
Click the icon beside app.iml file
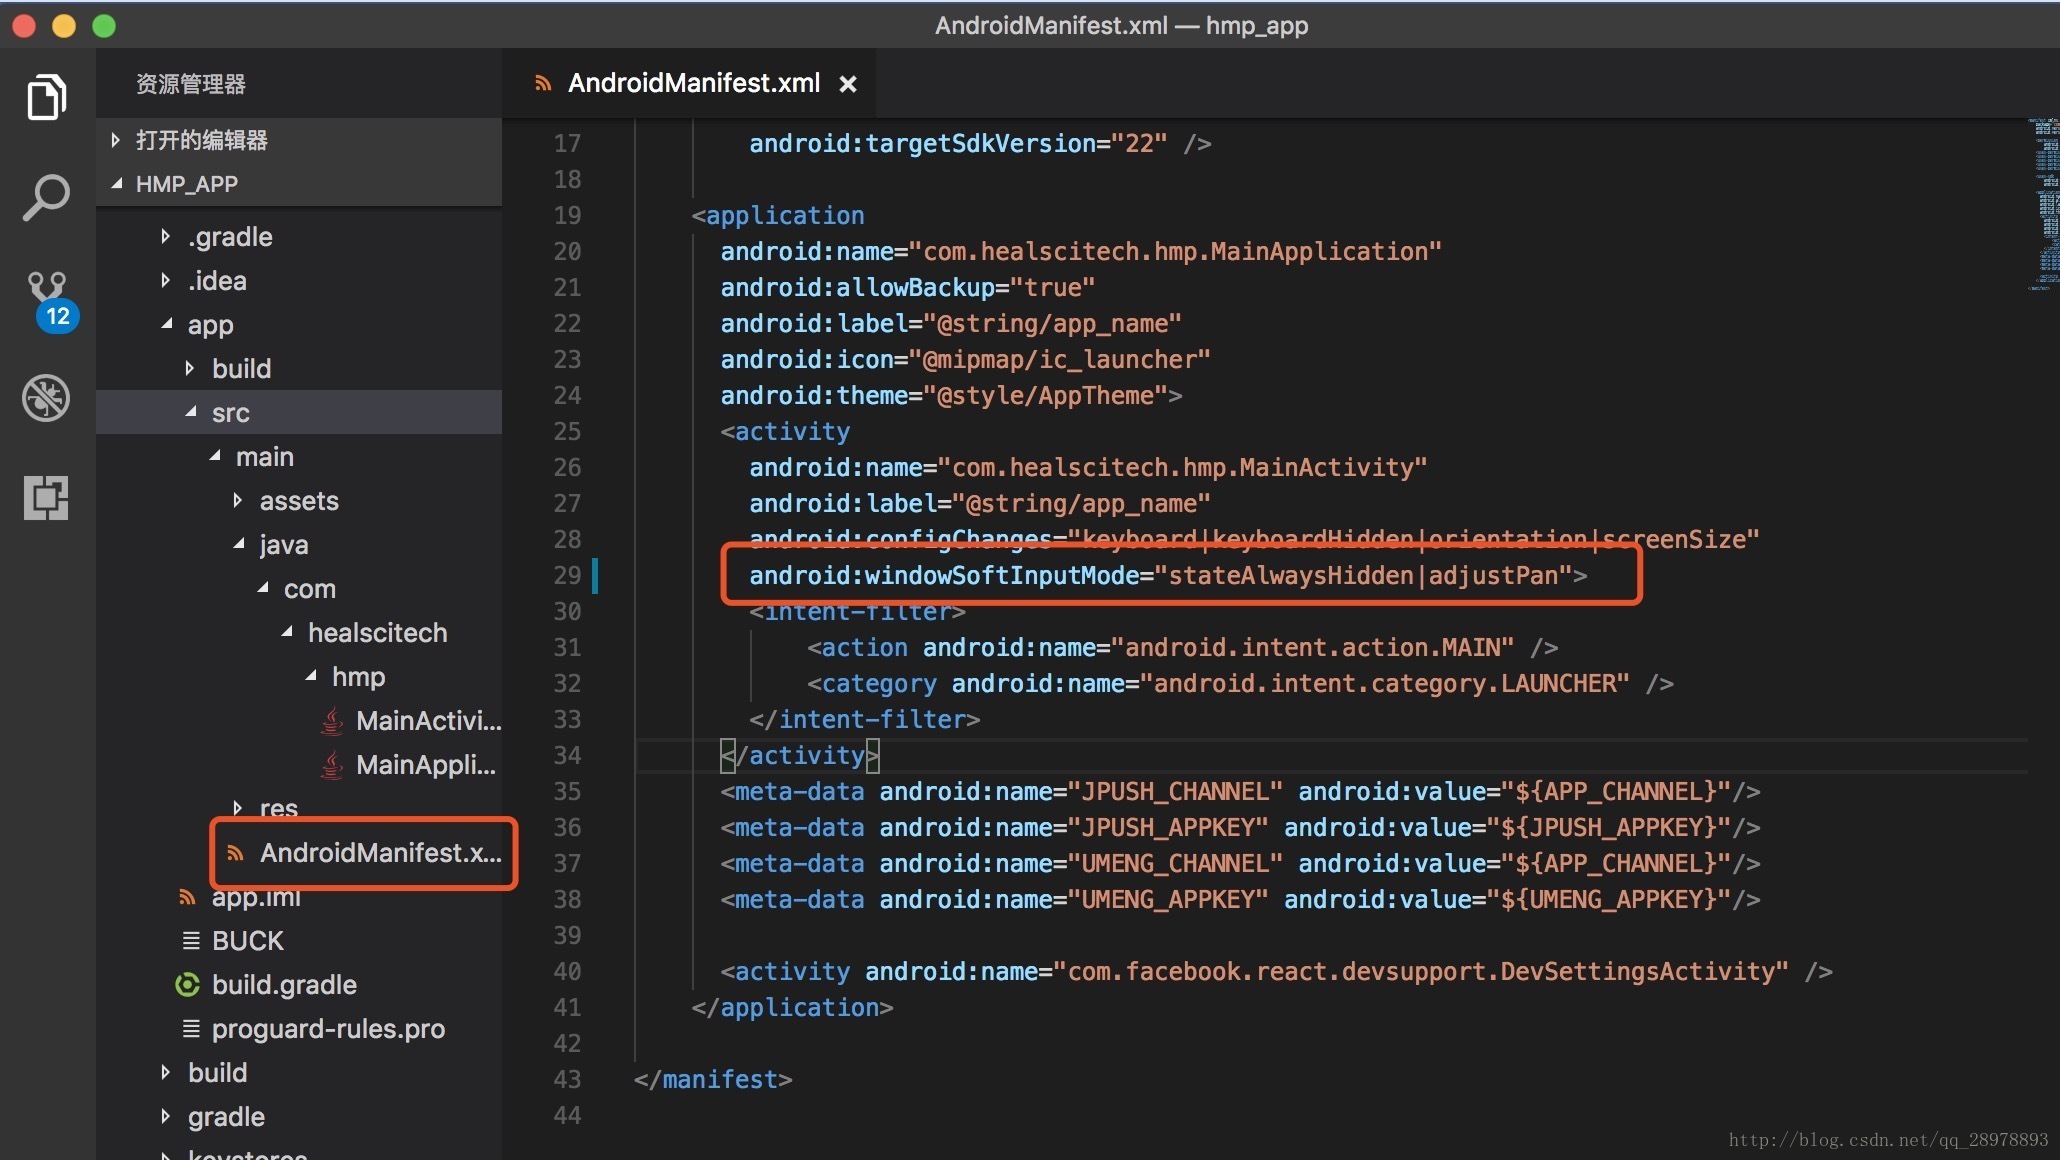(187, 897)
